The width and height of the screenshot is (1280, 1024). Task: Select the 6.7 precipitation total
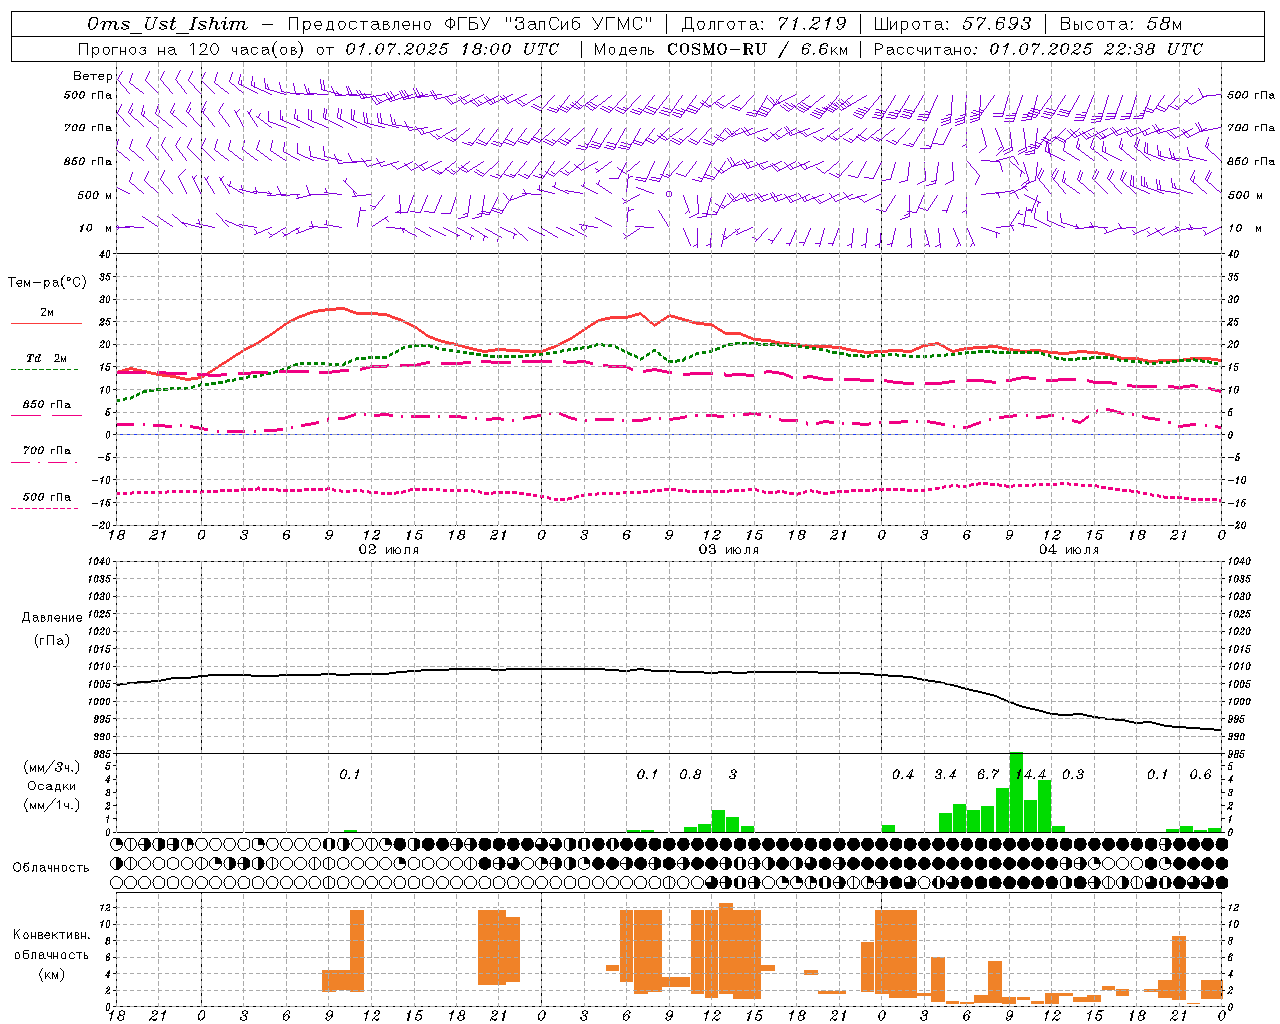(988, 775)
